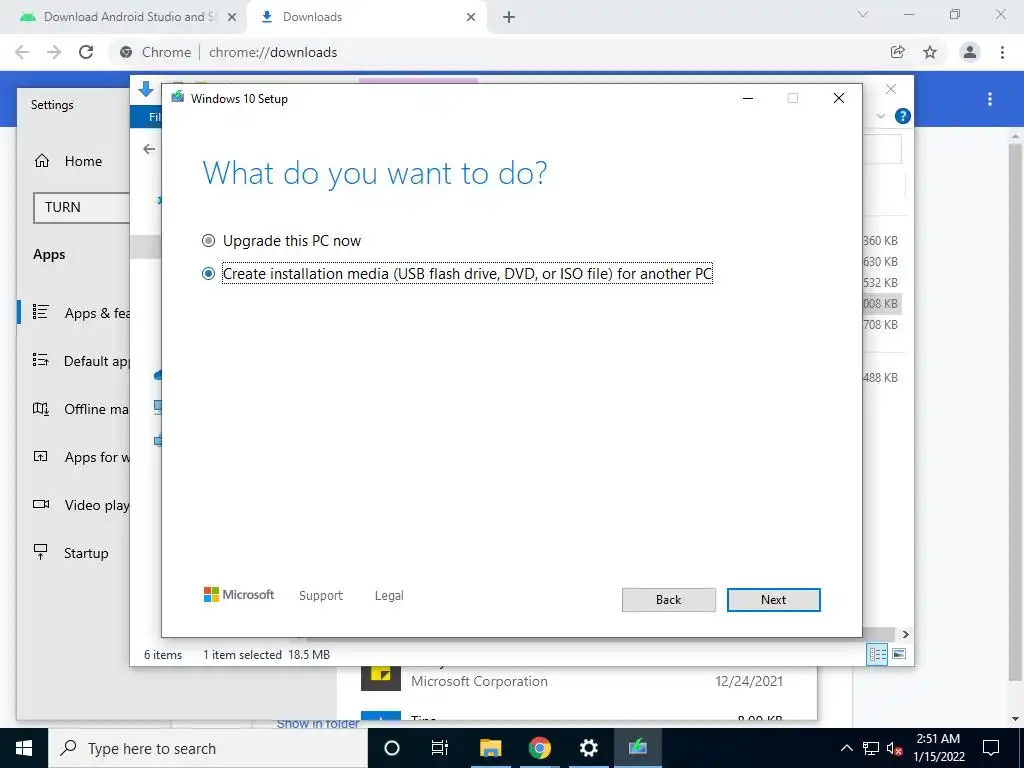Open Cortana from the taskbar
This screenshot has height=768, width=1024.
tap(391, 748)
